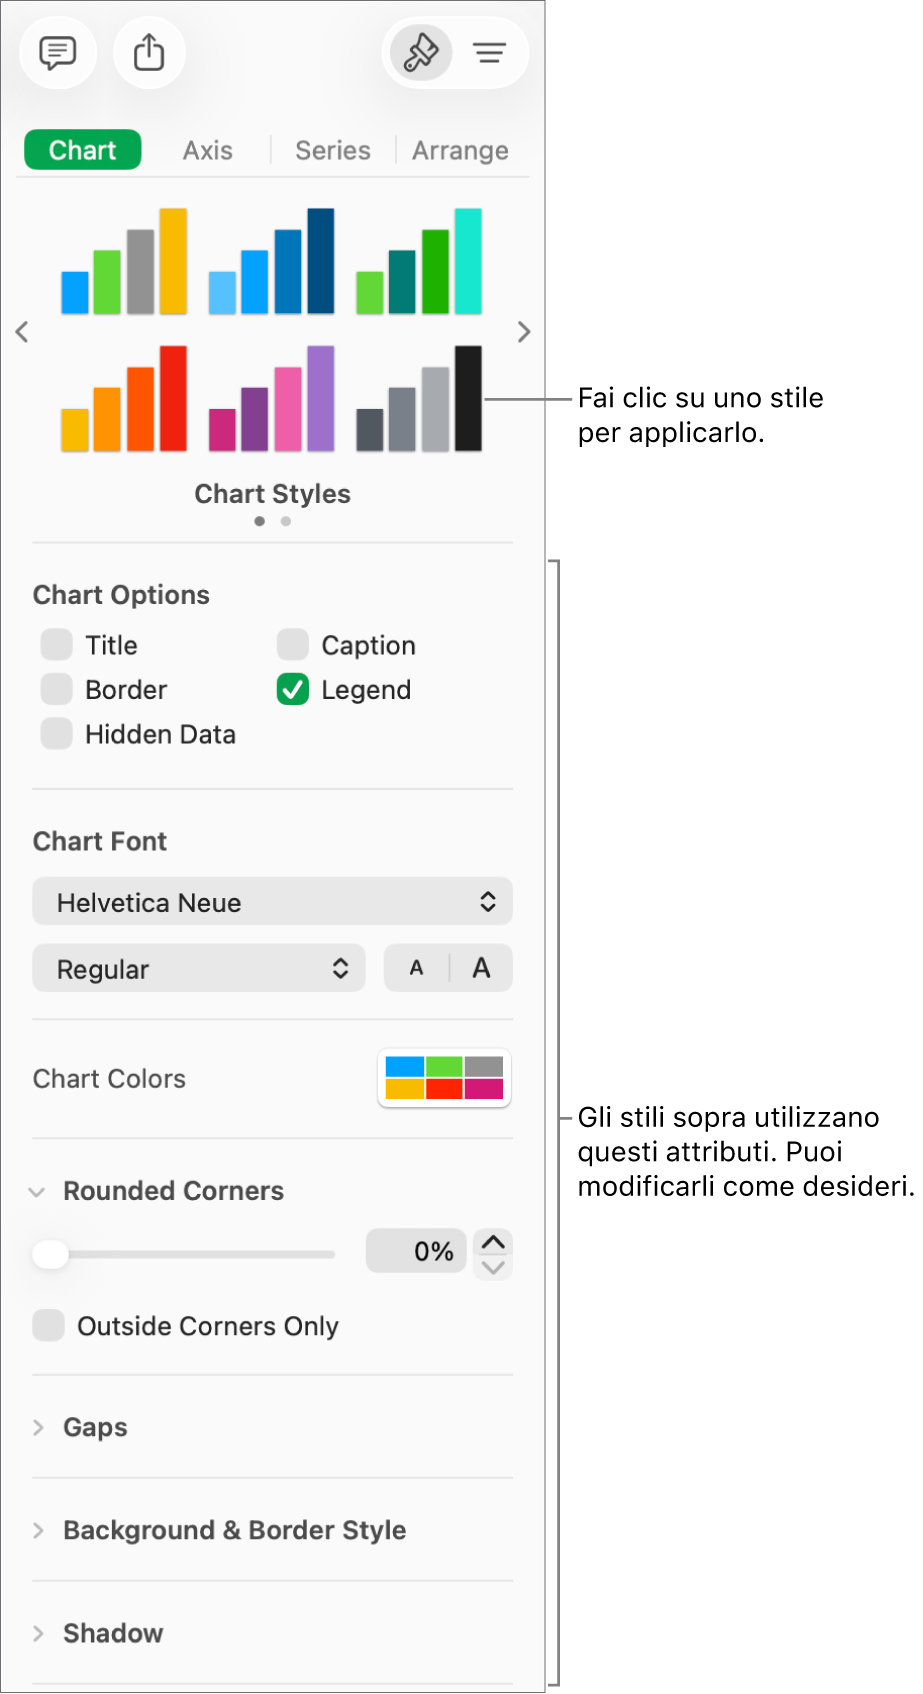The image size is (923, 1694).
Task: Switch to the Series tab
Action: 331,149
